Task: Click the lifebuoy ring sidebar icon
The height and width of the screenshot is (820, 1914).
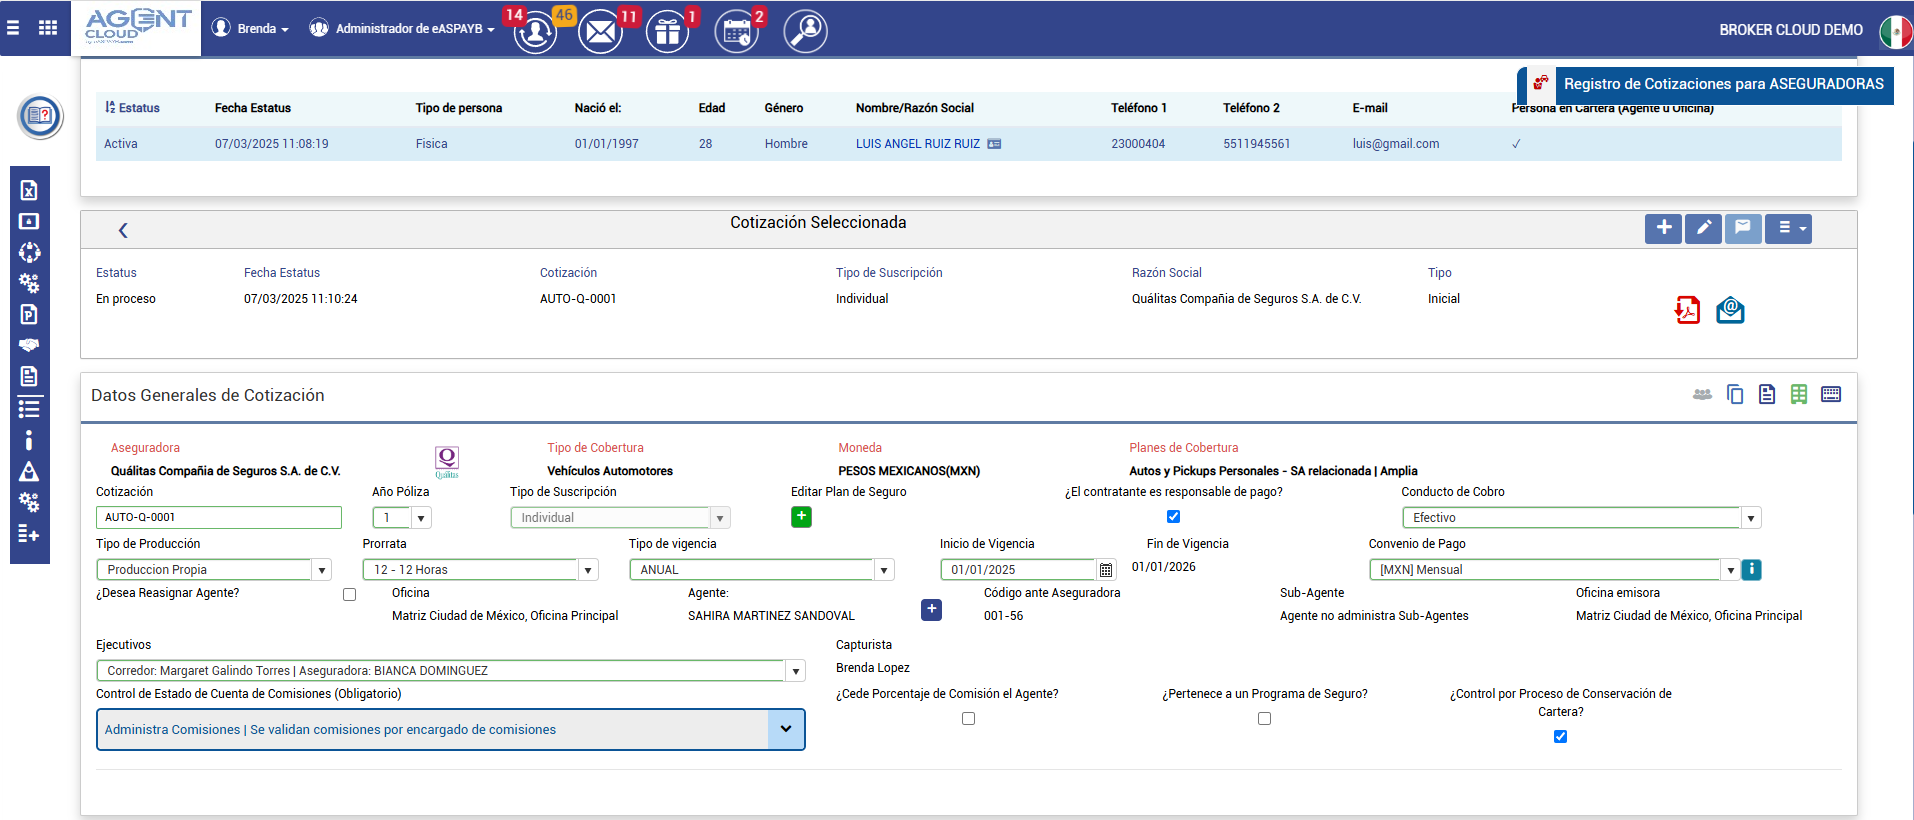Action: click(29, 252)
